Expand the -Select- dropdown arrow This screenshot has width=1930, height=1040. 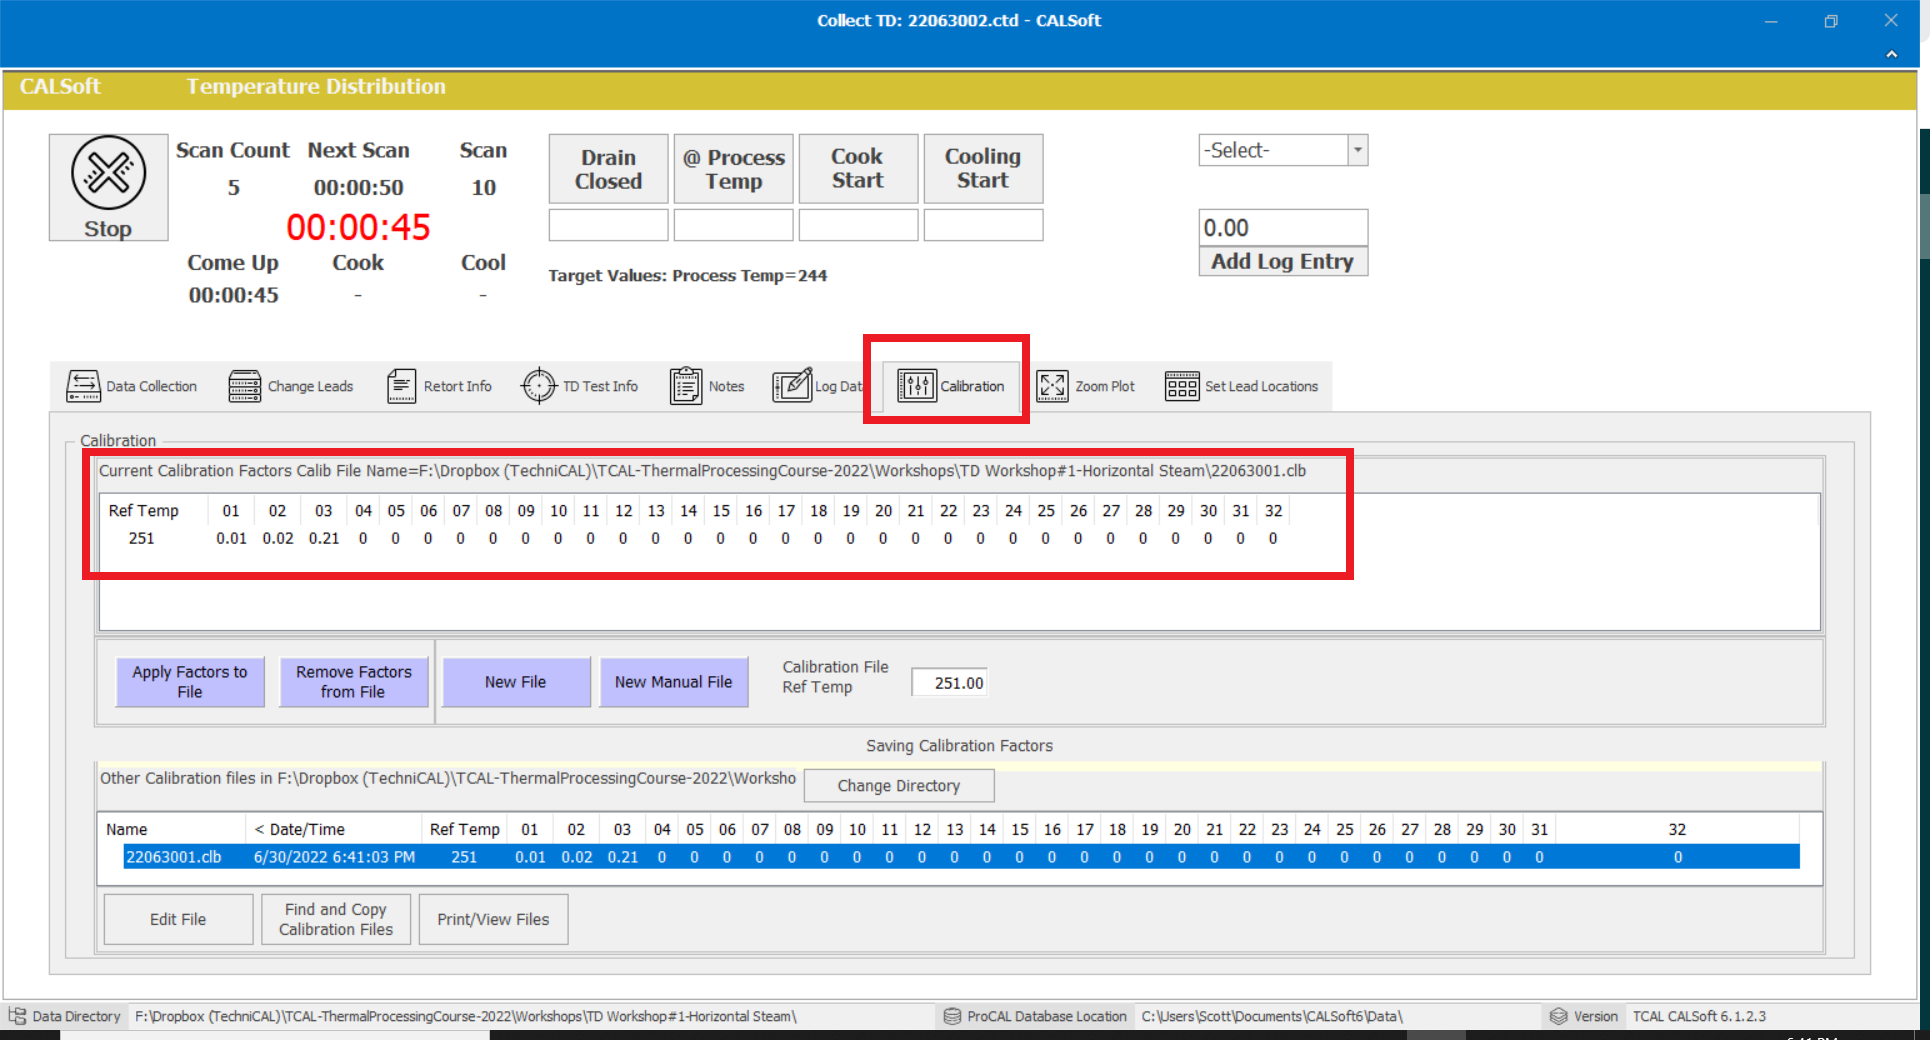tap(1357, 150)
